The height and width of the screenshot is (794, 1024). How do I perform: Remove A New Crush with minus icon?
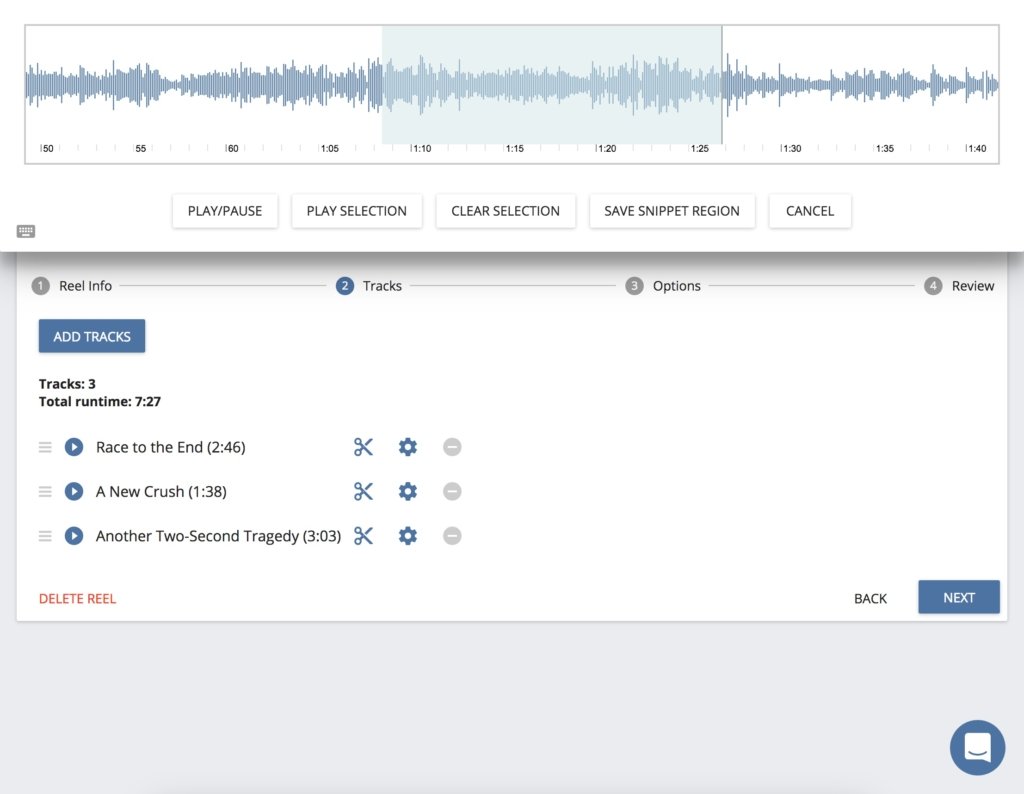coord(452,491)
